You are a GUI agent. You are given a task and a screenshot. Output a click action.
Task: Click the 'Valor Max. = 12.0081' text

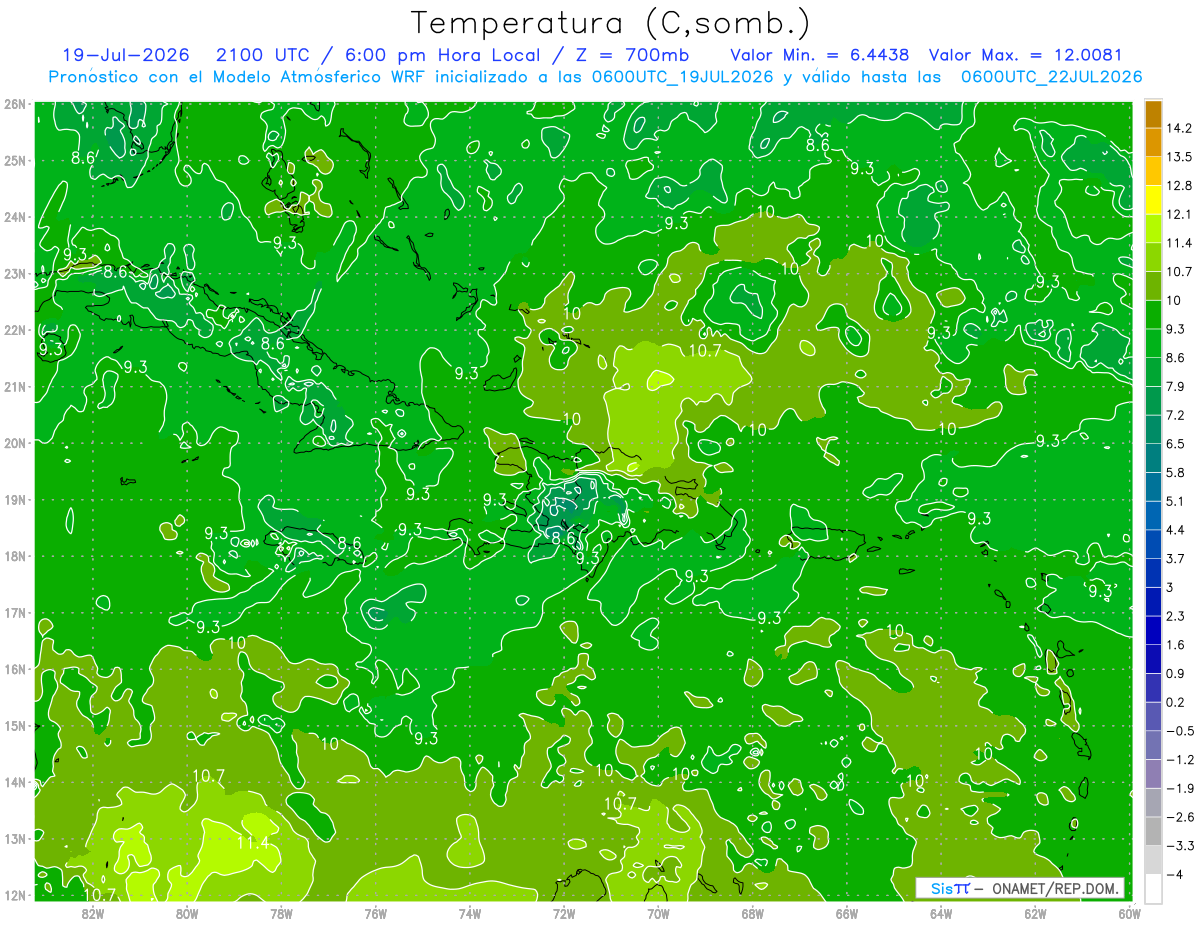[1025, 55]
